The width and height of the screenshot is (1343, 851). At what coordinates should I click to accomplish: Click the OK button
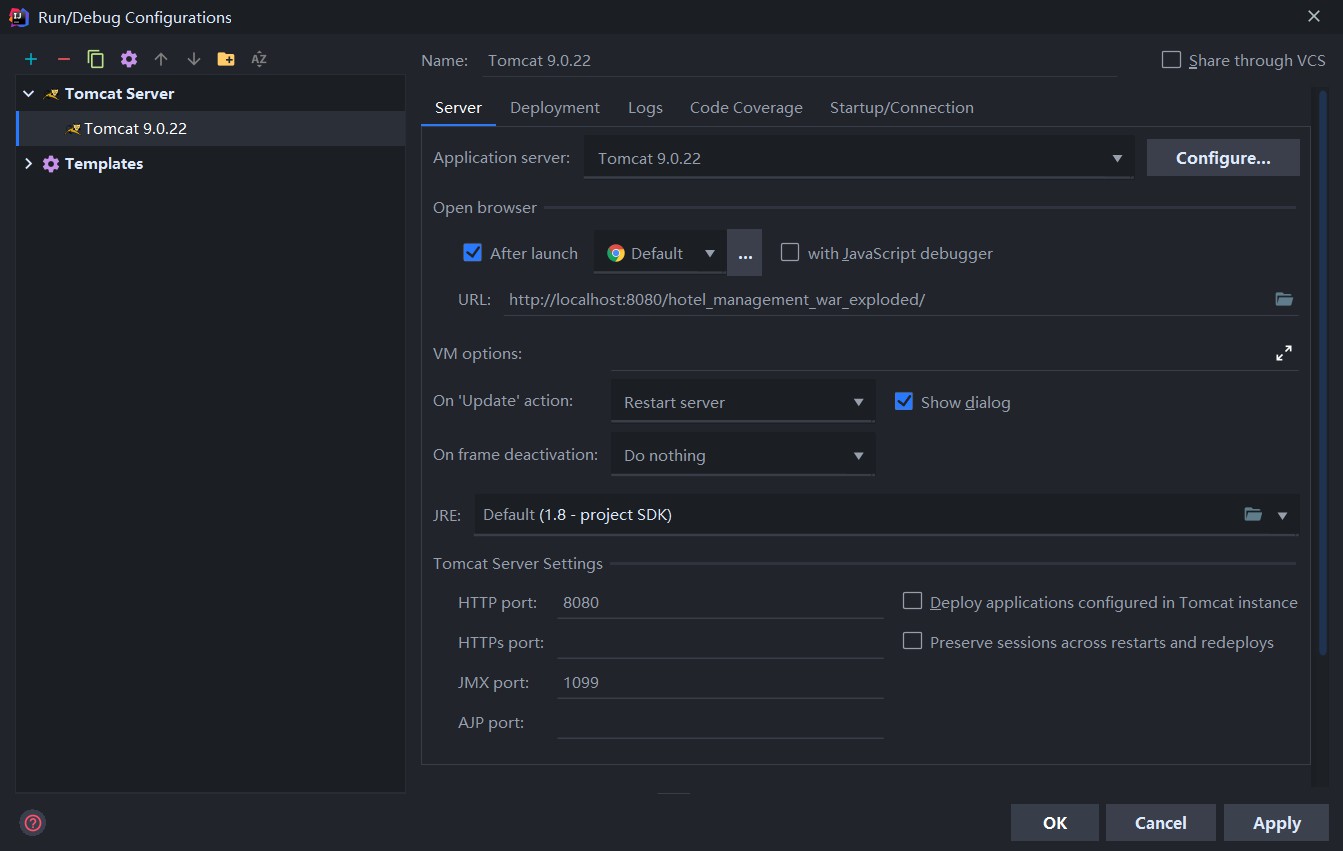pyautogui.click(x=1055, y=823)
